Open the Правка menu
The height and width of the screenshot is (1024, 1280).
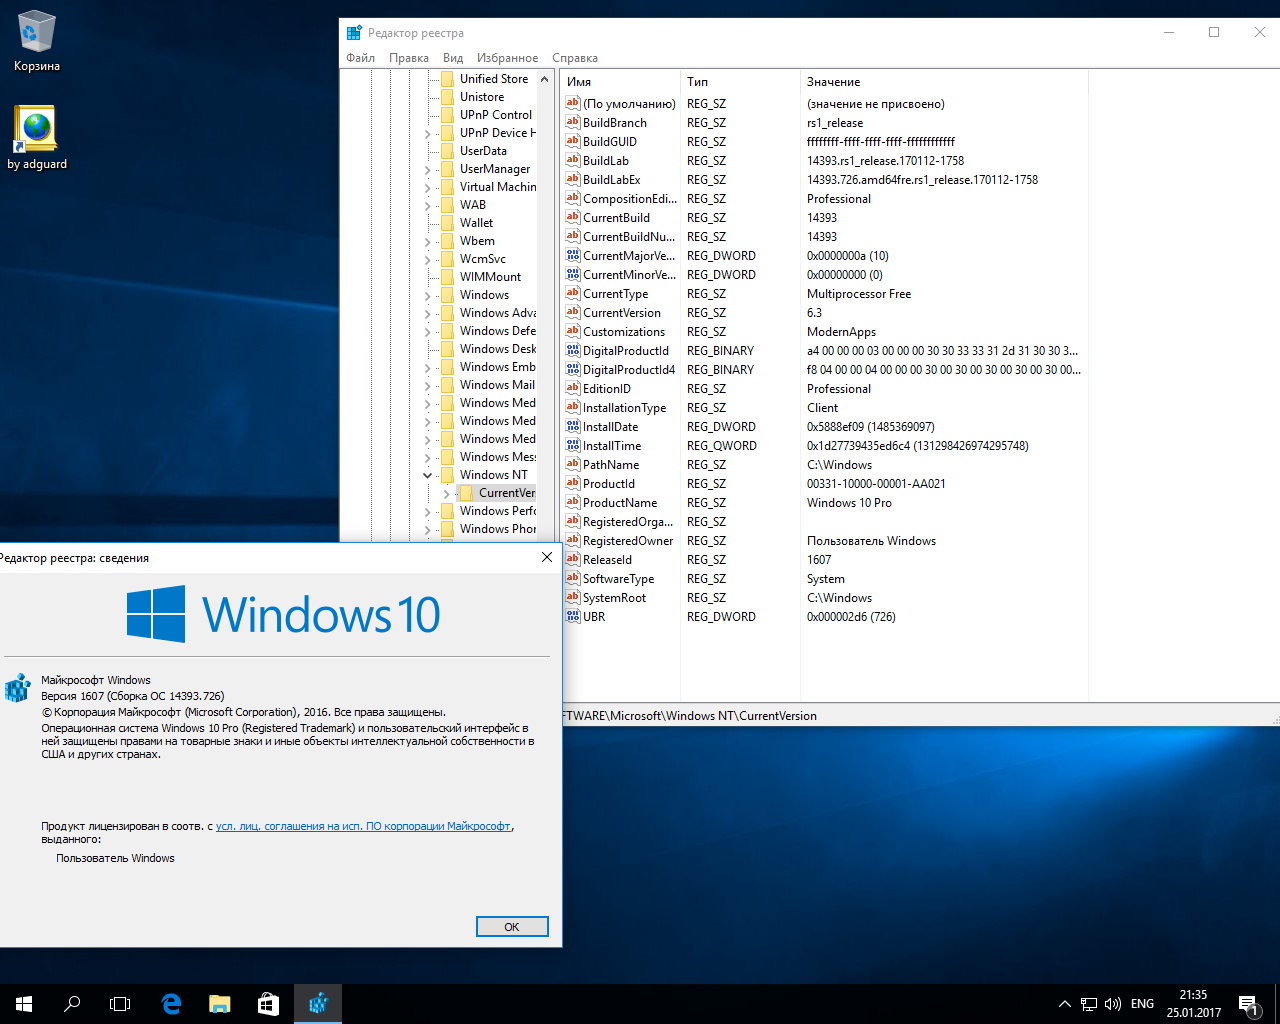pyautogui.click(x=409, y=58)
